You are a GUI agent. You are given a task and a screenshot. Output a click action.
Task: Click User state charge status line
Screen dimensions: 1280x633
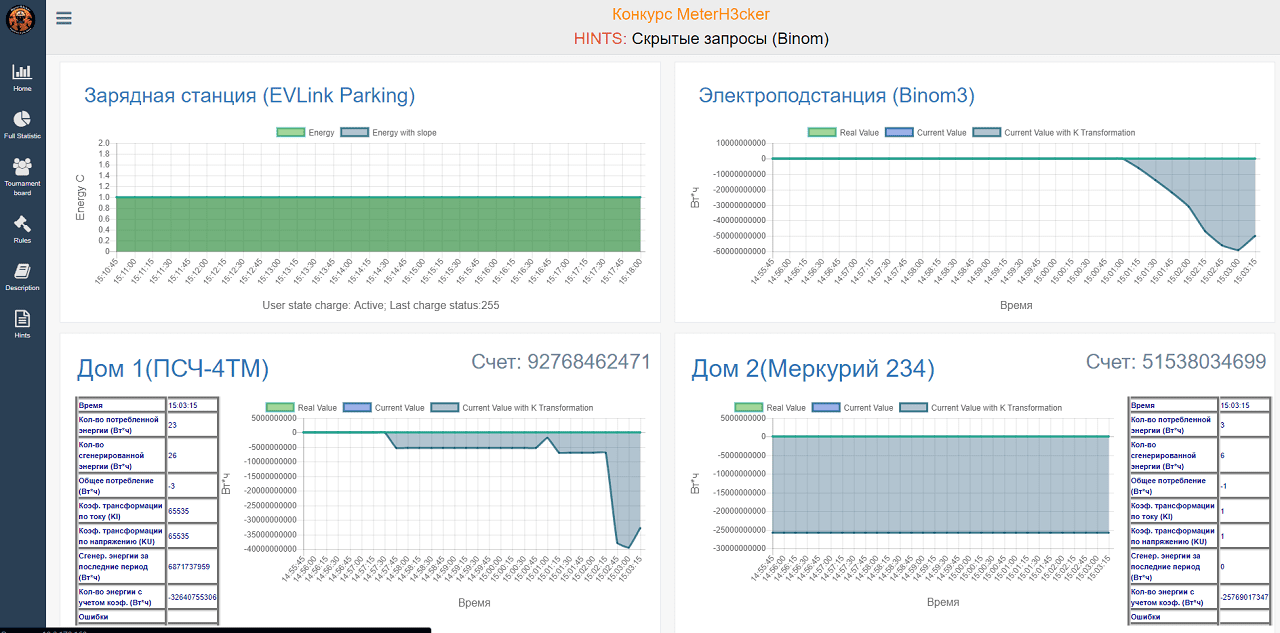pyautogui.click(x=380, y=305)
